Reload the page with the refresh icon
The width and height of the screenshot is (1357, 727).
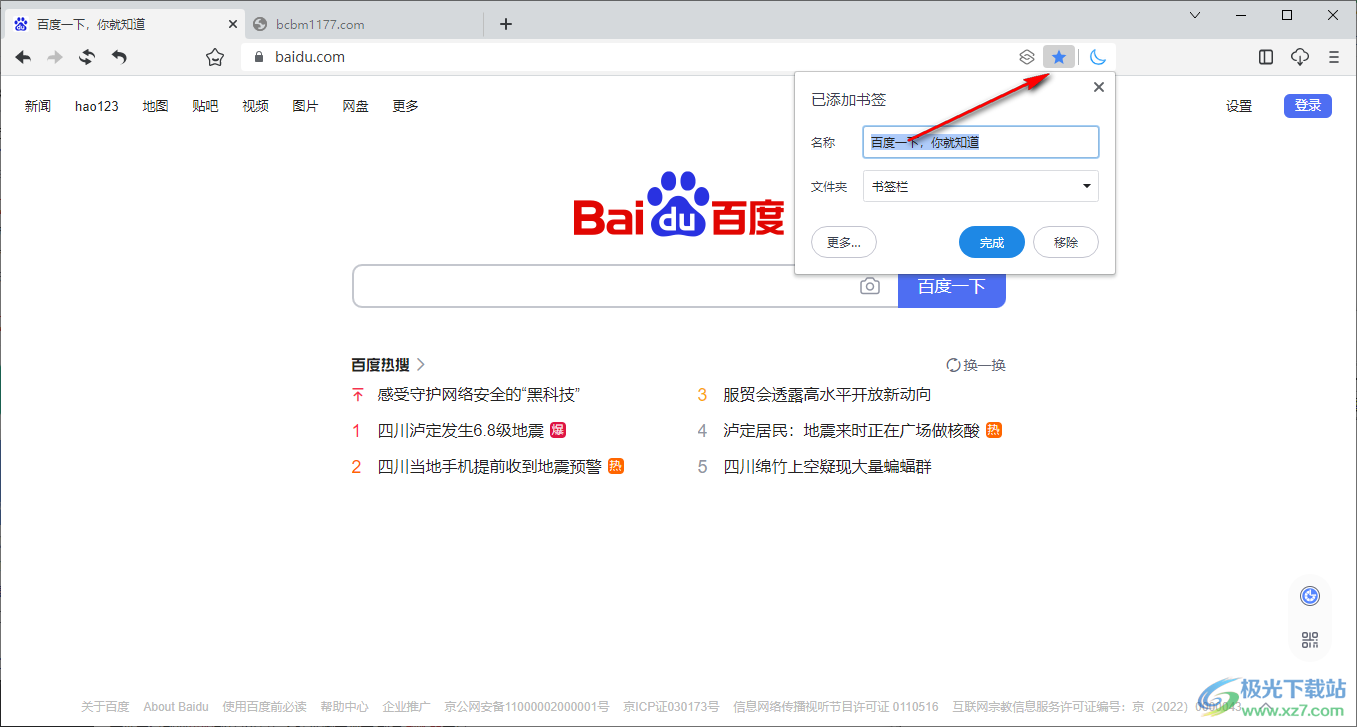pos(87,57)
